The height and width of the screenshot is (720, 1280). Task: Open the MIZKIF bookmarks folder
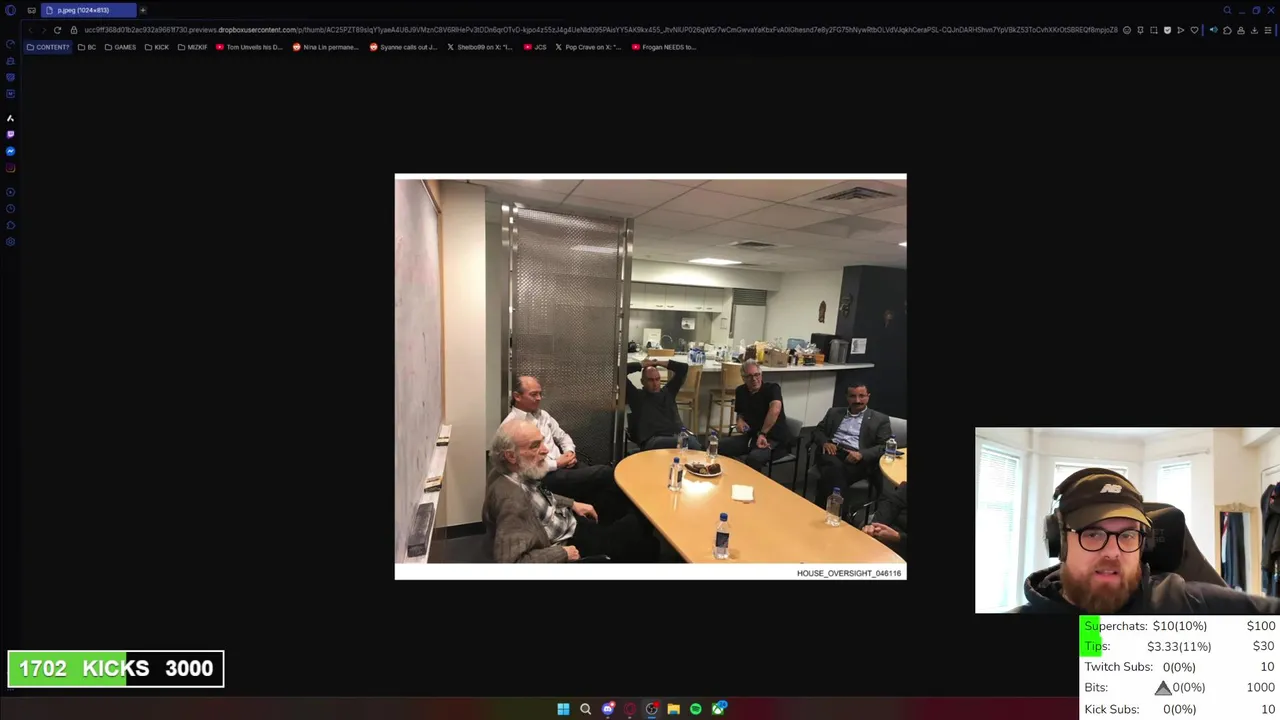(192, 47)
